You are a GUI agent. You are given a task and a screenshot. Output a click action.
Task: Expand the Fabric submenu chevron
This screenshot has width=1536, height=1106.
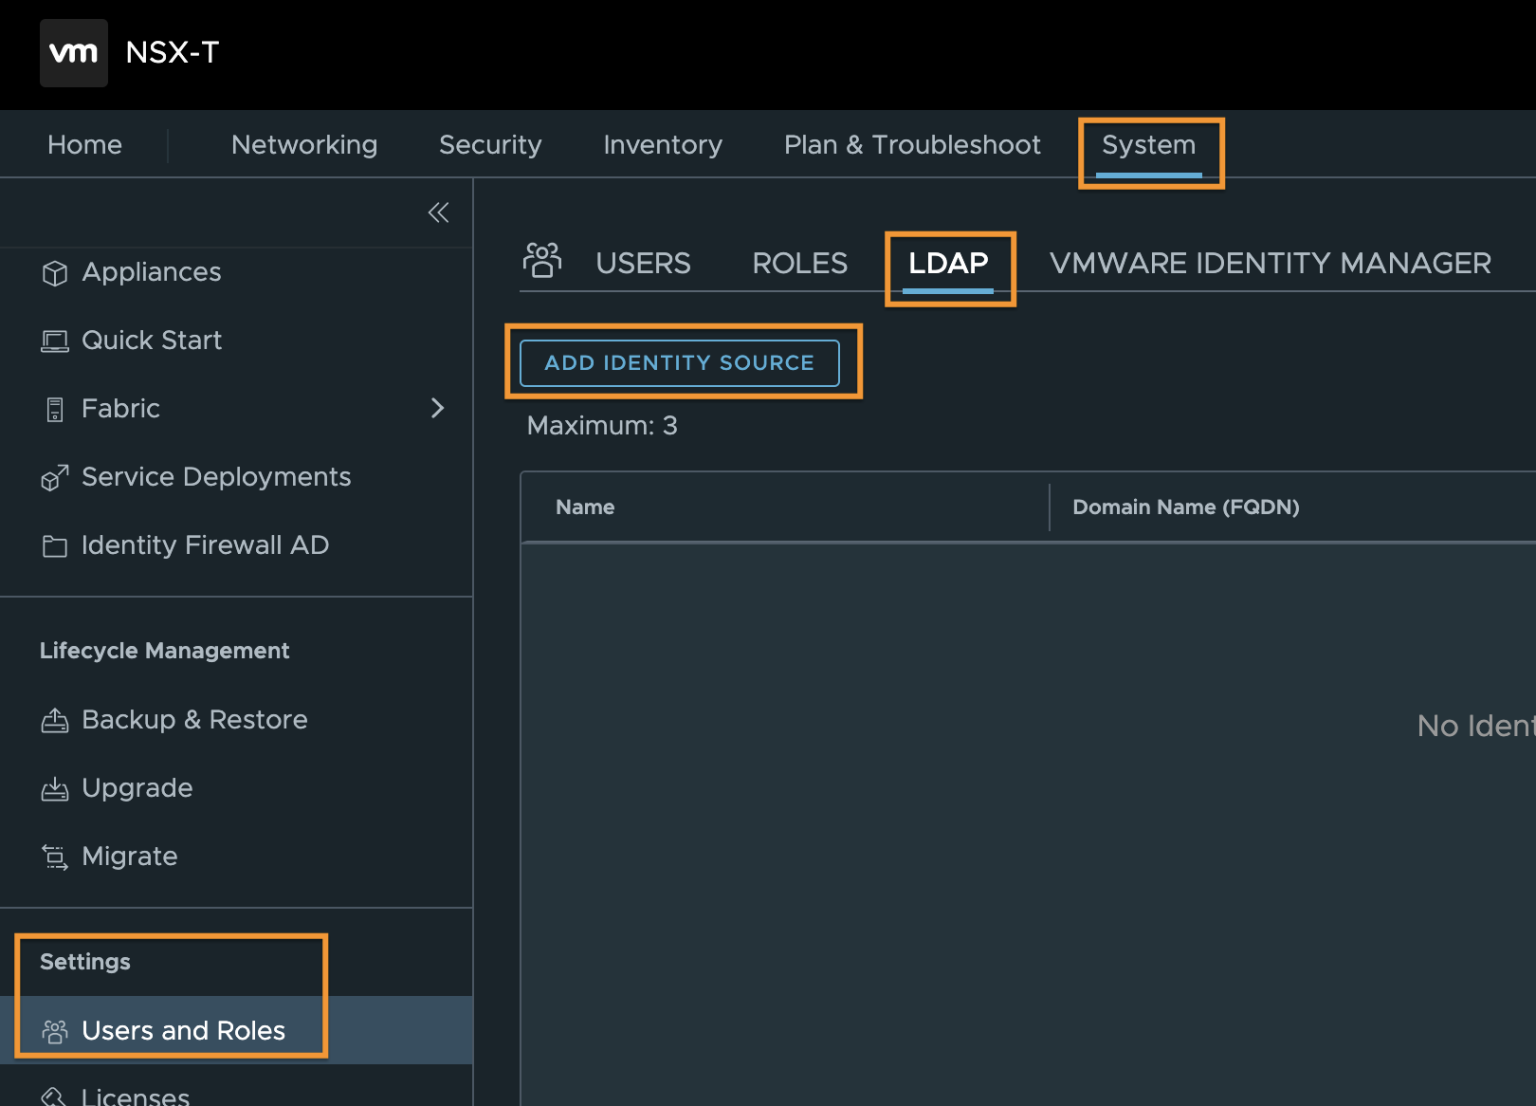coord(437,408)
